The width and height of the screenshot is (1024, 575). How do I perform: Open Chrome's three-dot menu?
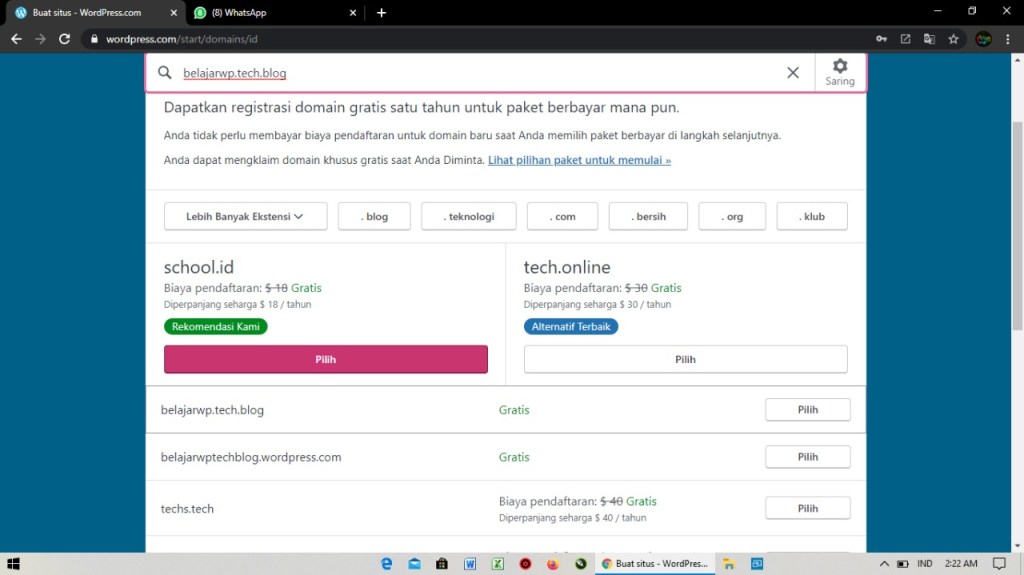coord(1008,39)
